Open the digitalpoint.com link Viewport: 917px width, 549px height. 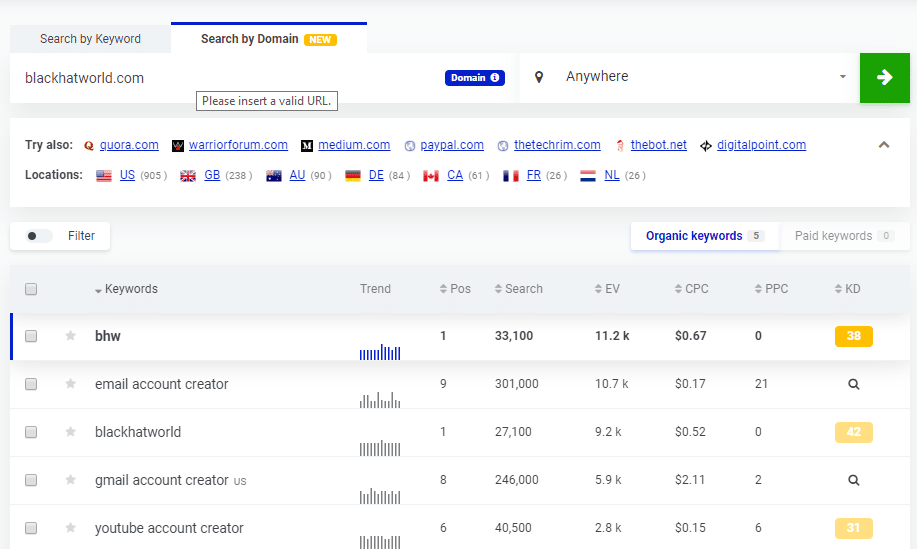(x=761, y=145)
